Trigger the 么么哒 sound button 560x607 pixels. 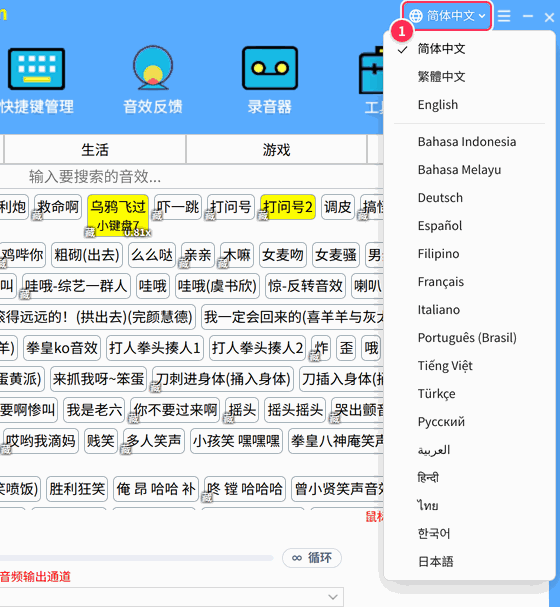[x=152, y=255]
